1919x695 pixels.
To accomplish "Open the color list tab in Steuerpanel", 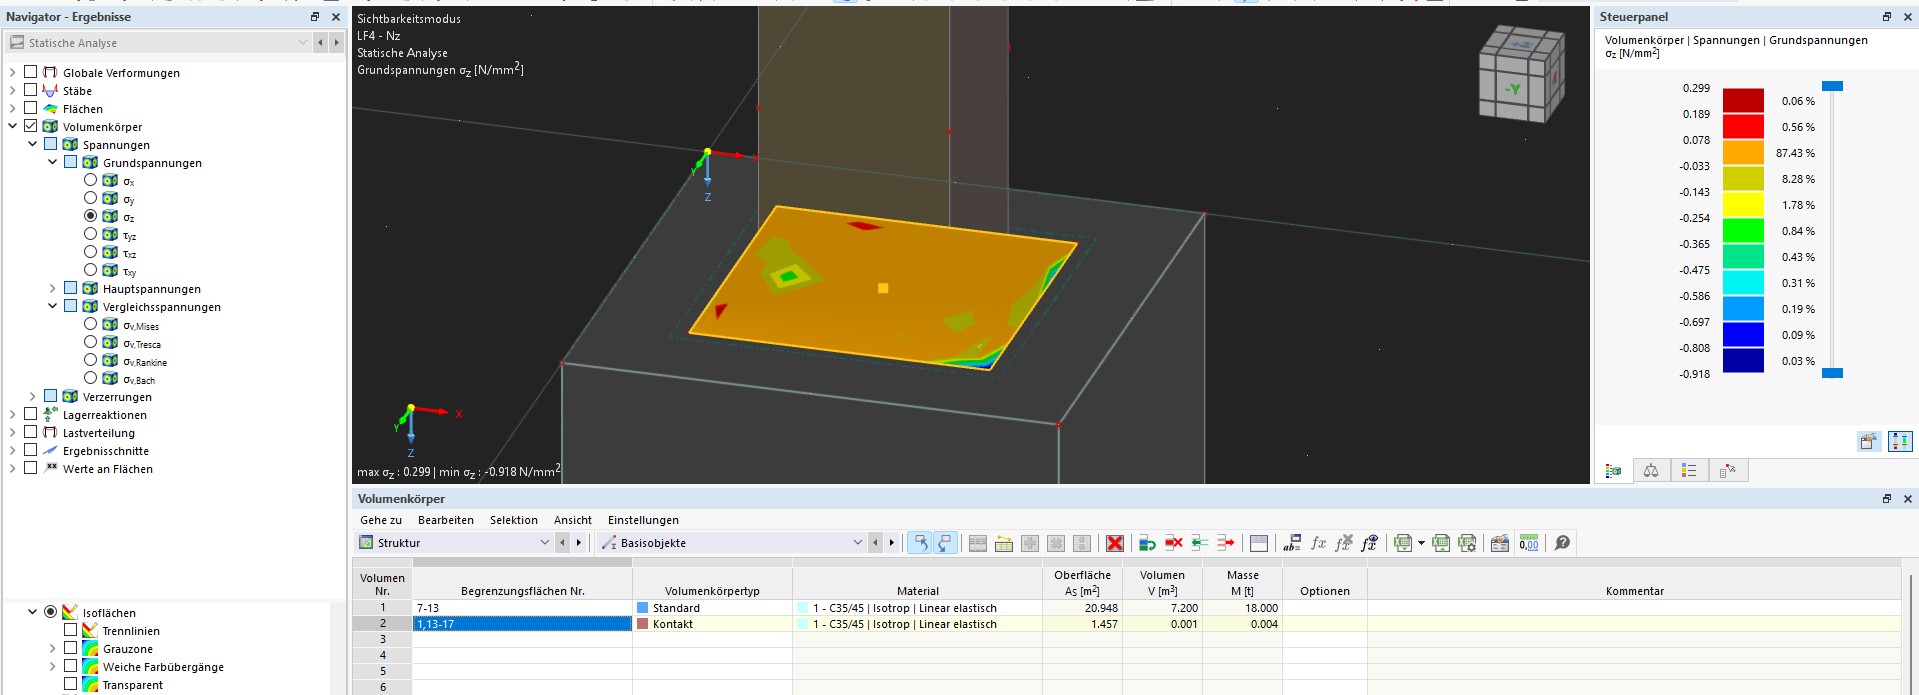I will [x=1689, y=471].
